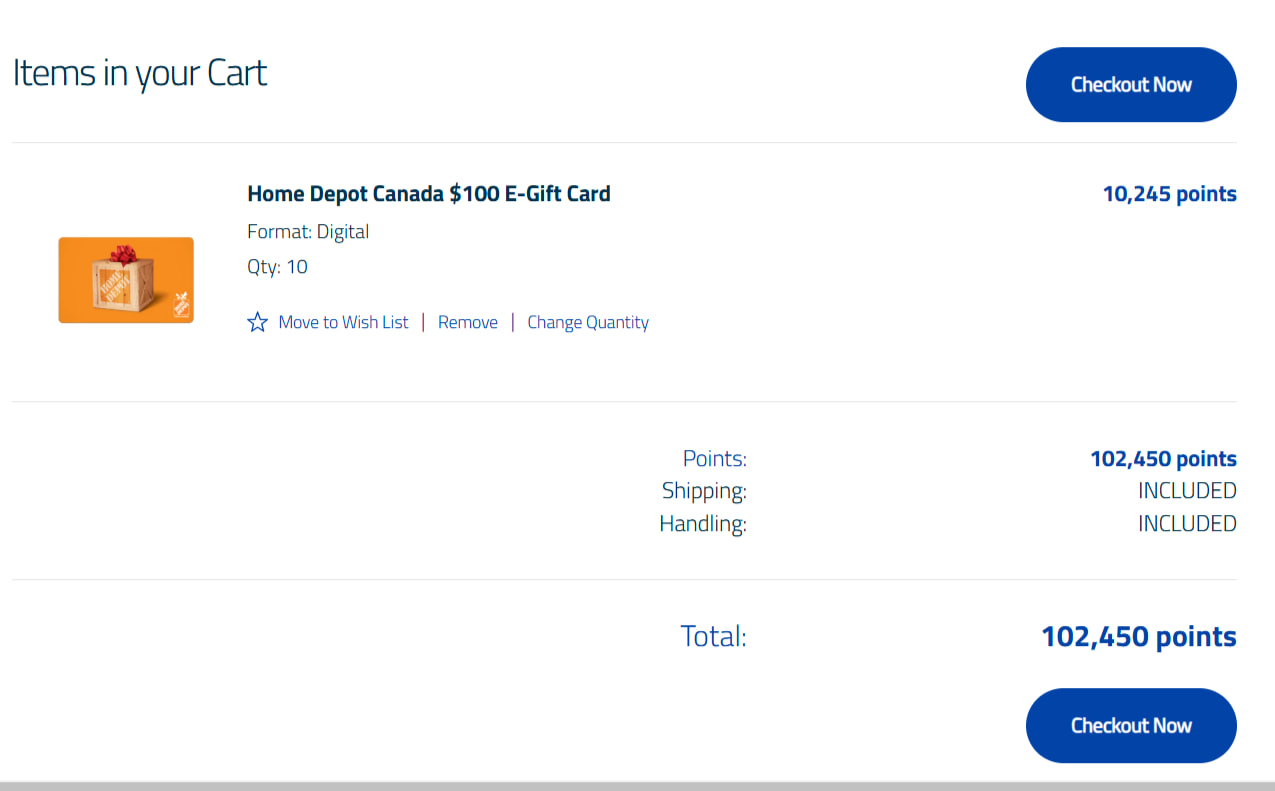The width and height of the screenshot is (1275, 791).
Task: Click the Format: Digital text
Action: [x=308, y=232]
